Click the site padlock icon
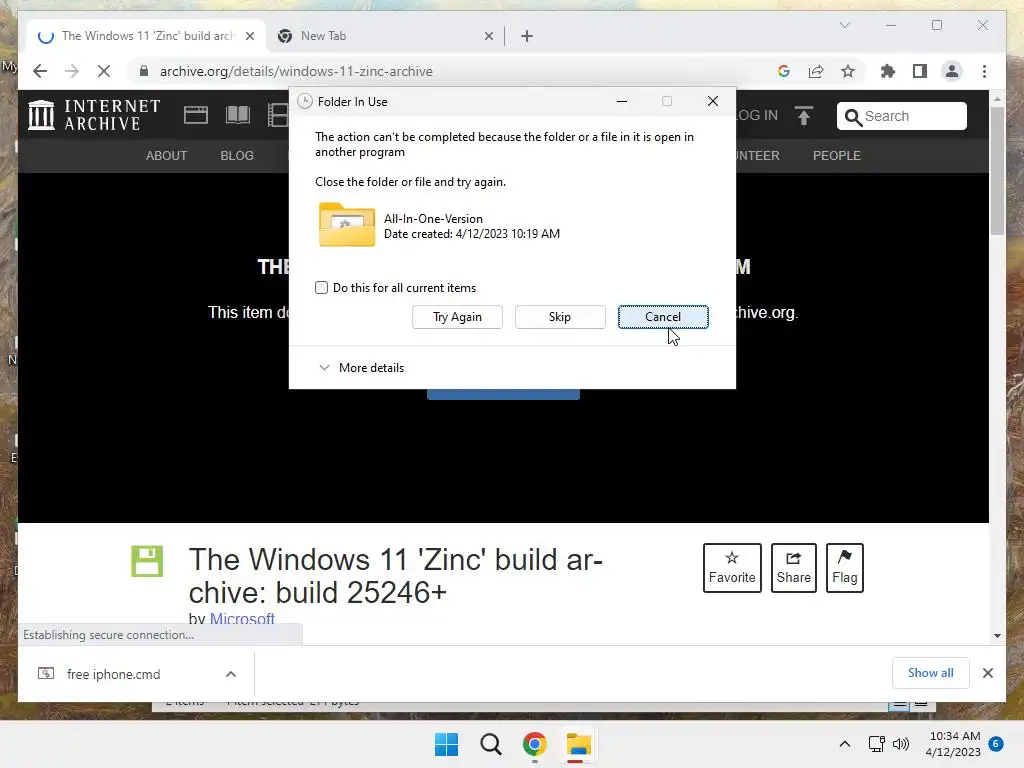Screen dimensions: 1024x768 point(144,71)
